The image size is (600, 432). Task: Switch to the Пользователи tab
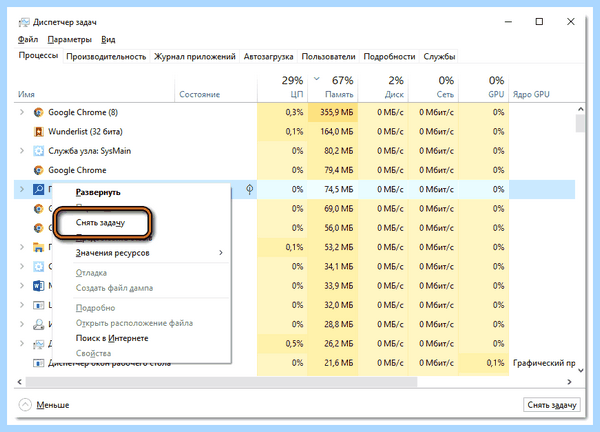[x=328, y=57]
